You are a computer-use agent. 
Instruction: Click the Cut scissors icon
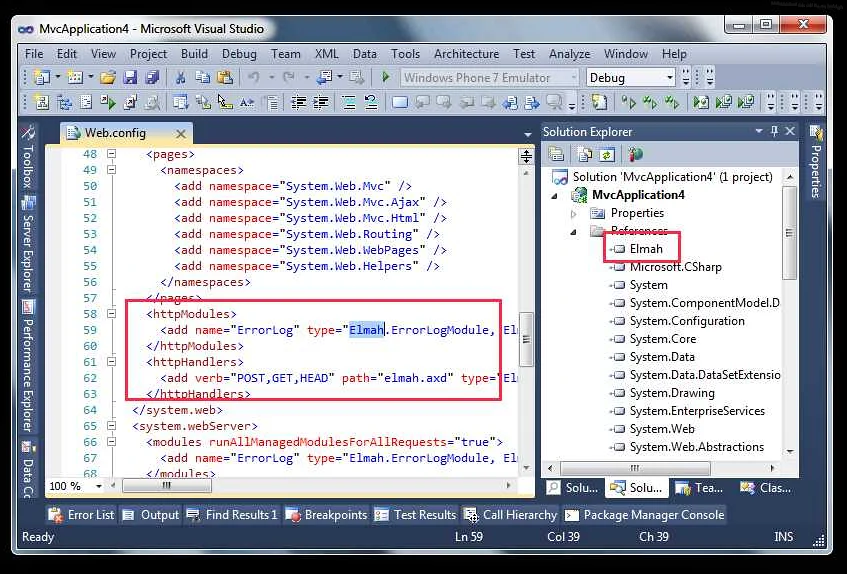click(180, 78)
